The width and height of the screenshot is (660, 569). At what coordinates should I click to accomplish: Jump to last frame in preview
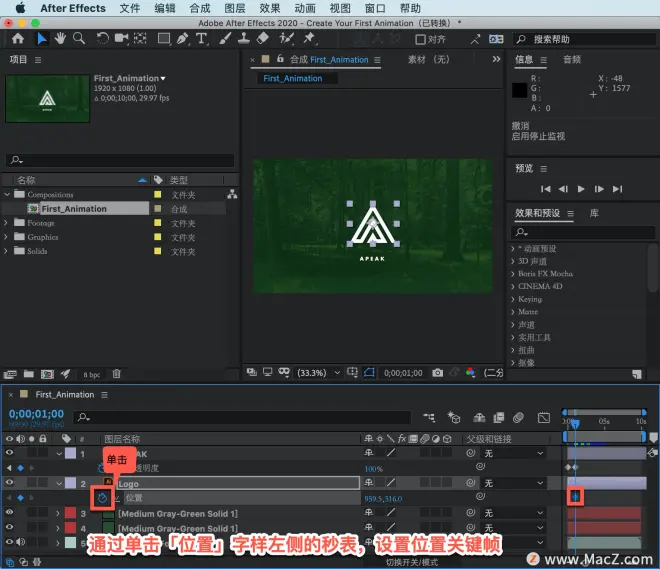point(617,189)
